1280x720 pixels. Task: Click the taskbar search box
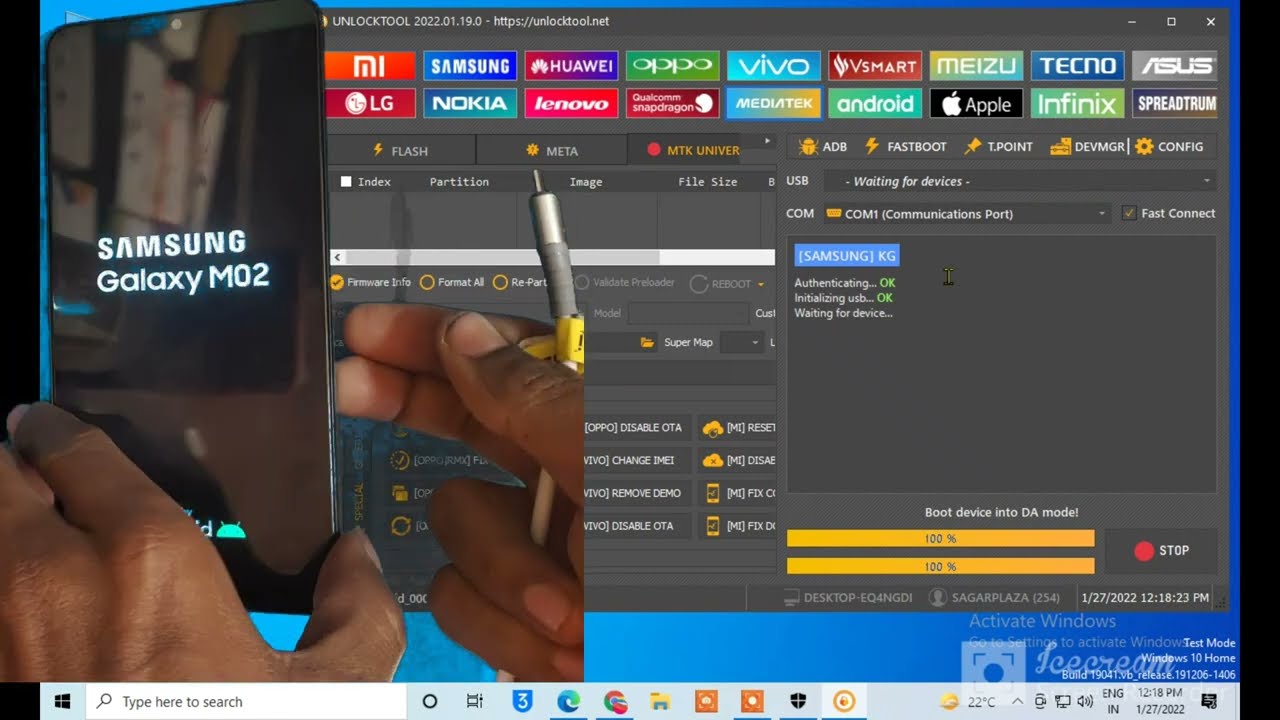pos(246,701)
